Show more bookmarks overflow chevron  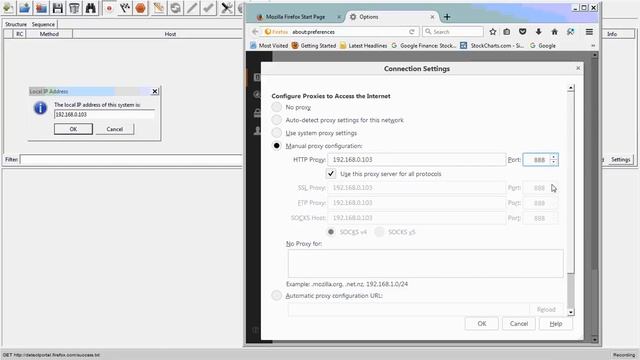[x=593, y=46]
